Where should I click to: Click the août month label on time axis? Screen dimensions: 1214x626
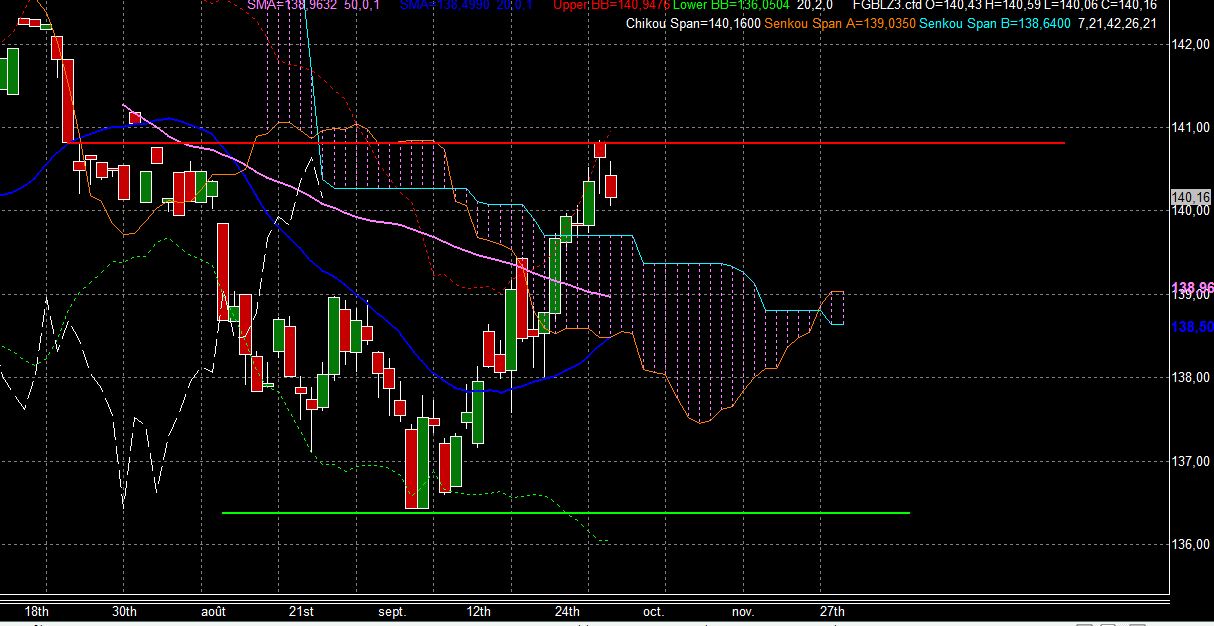tap(214, 611)
